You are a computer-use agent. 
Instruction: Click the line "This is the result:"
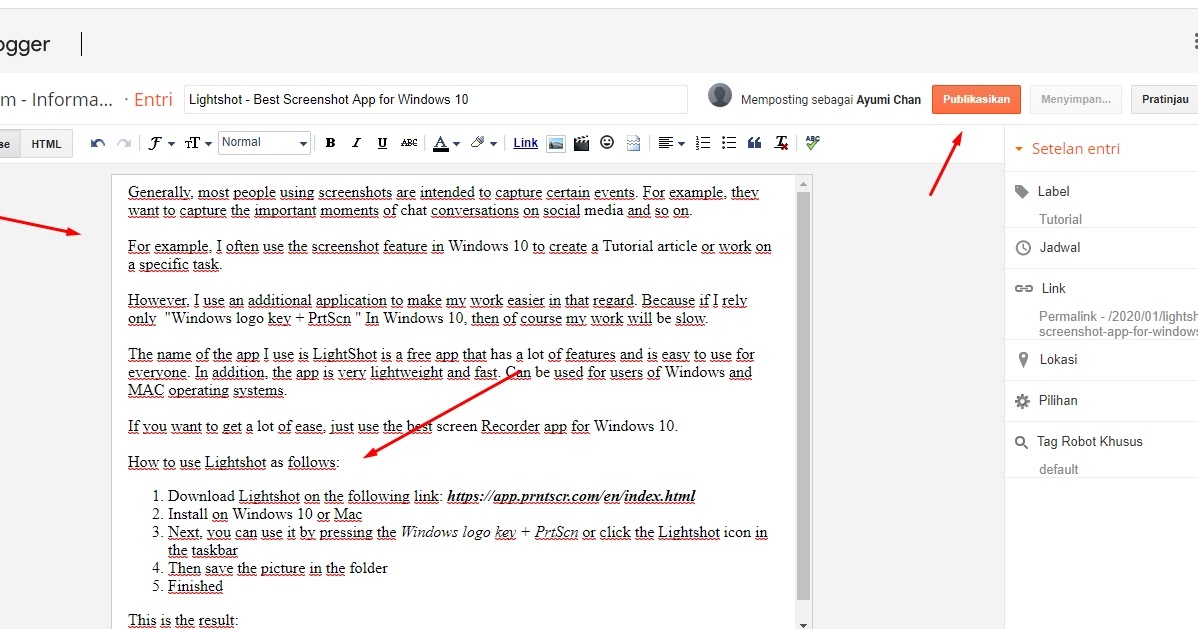183,620
